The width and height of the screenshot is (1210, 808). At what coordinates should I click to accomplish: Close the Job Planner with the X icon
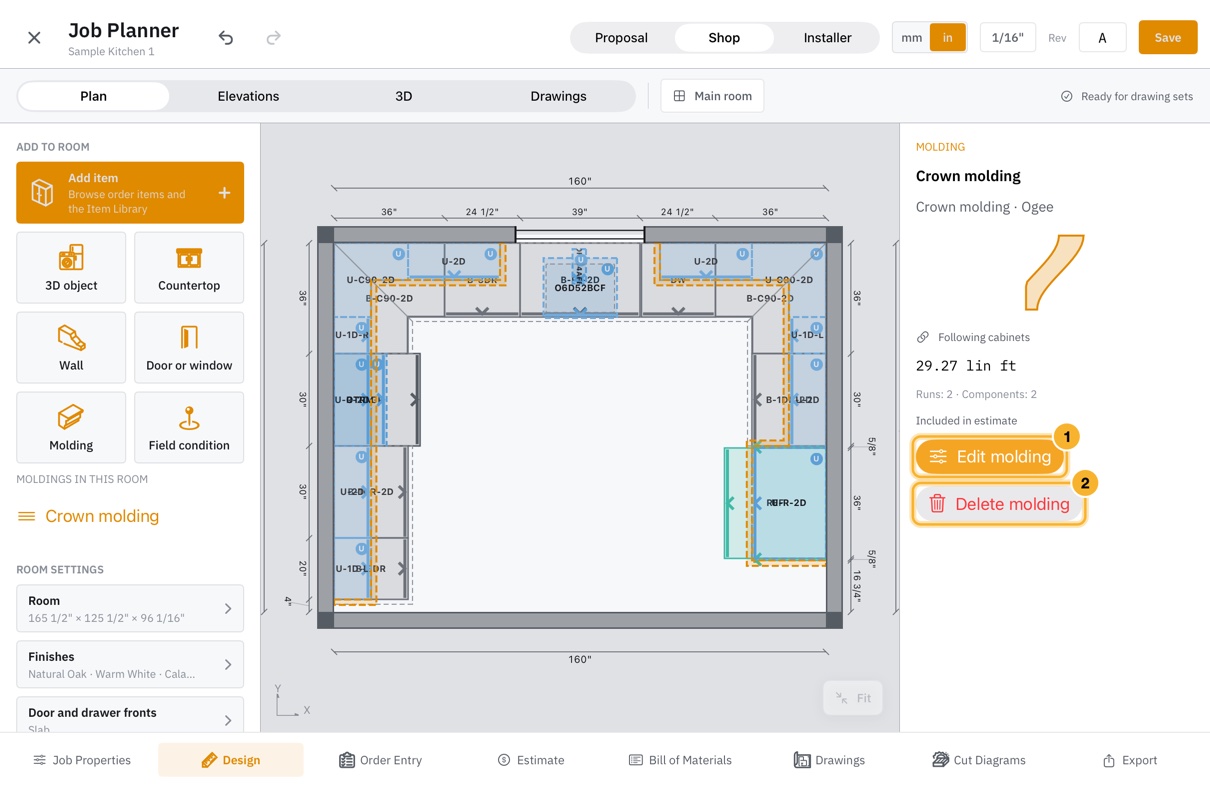[34, 38]
